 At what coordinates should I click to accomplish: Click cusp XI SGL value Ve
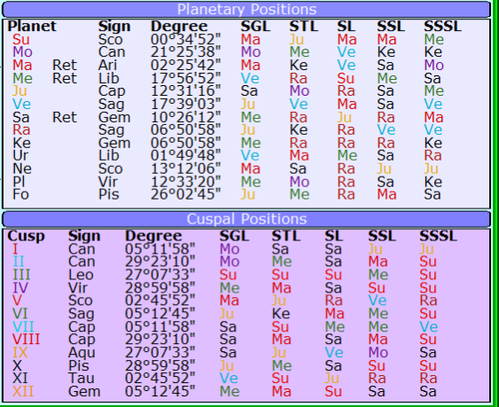click(x=229, y=378)
